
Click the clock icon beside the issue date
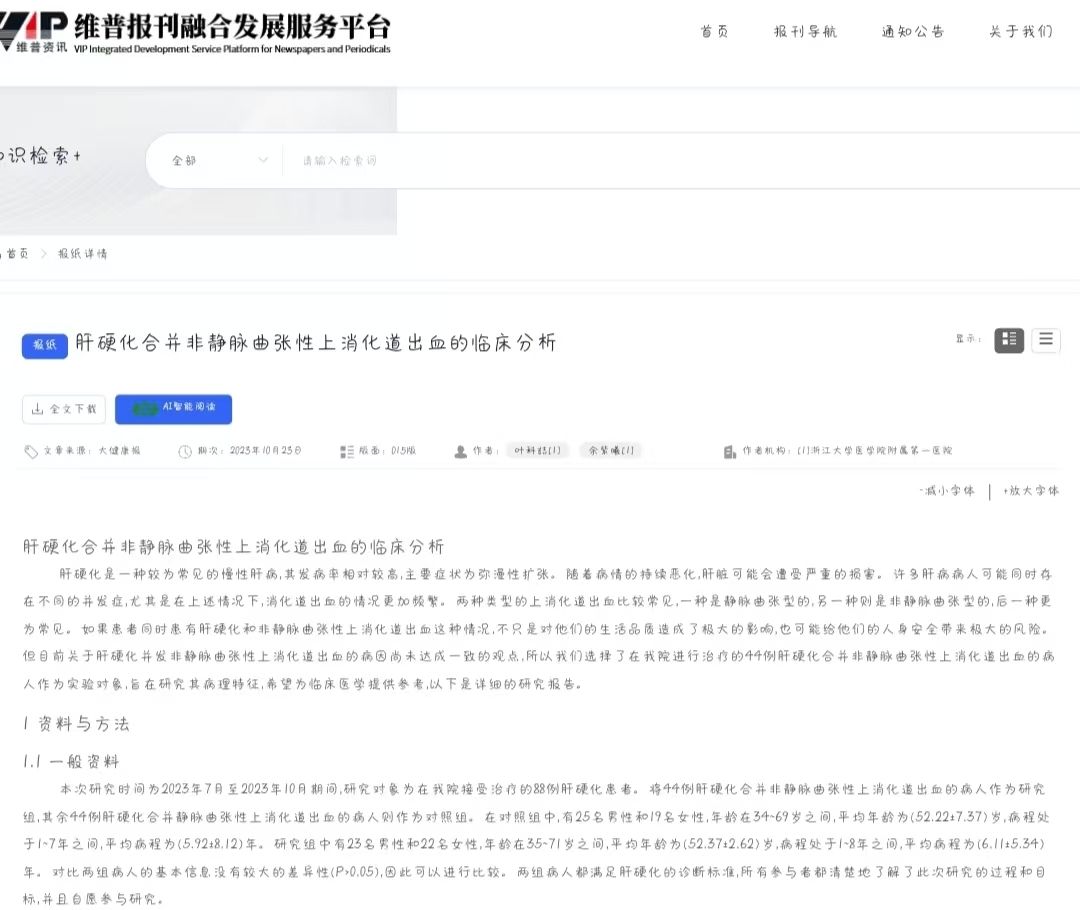tap(185, 451)
